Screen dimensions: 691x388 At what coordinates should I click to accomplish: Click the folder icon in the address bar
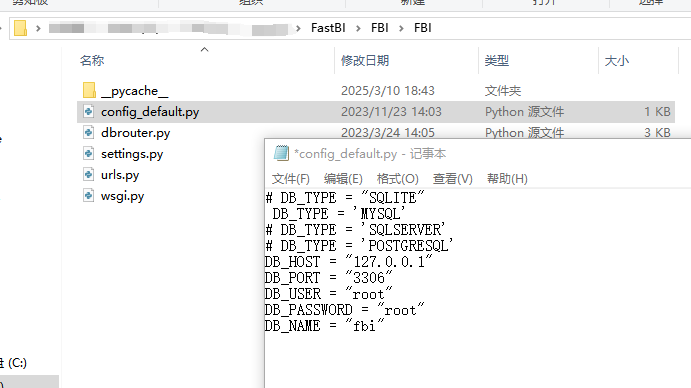click(x=20, y=28)
